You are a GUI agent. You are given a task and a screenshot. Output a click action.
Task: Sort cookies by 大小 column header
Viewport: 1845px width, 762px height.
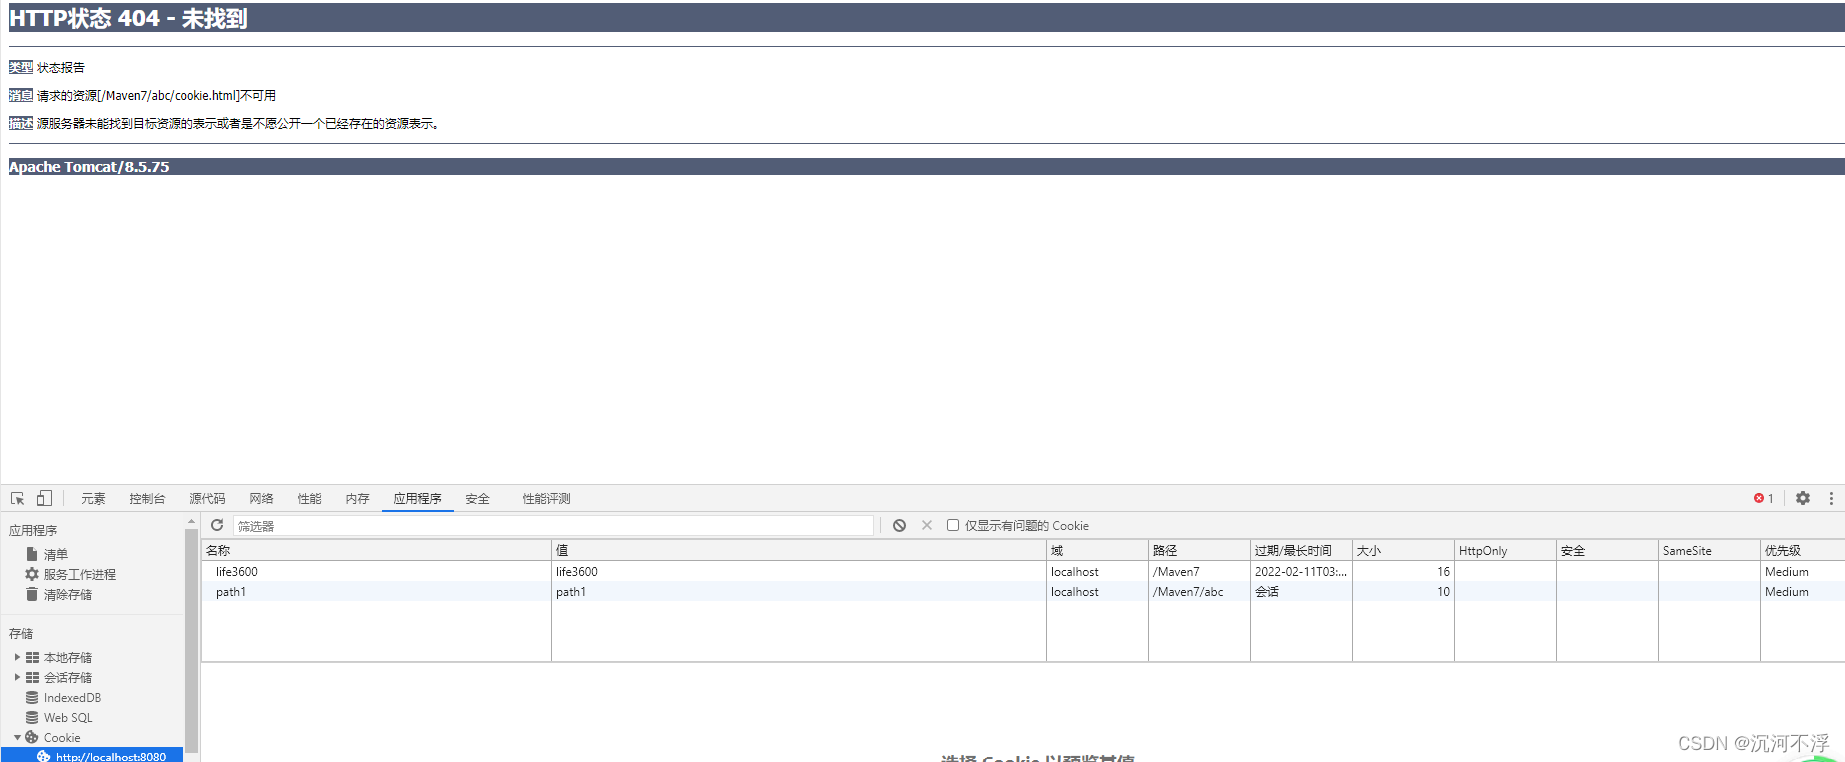[x=1403, y=550]
